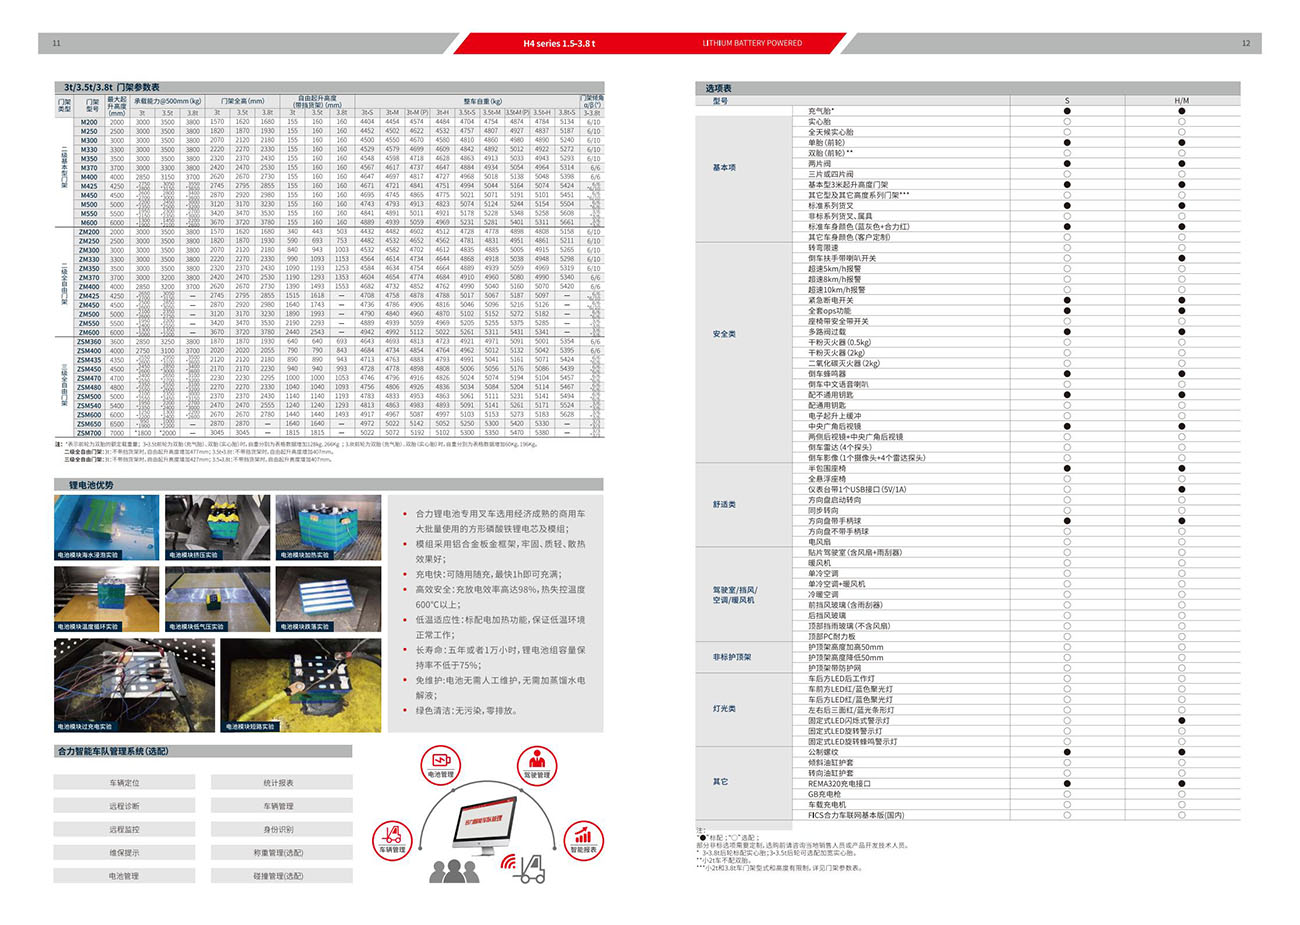Image resolution: width=1300 pixels, height=925 pixels.
Task: Click the 基本项 category cell
Action: point(724,168)
